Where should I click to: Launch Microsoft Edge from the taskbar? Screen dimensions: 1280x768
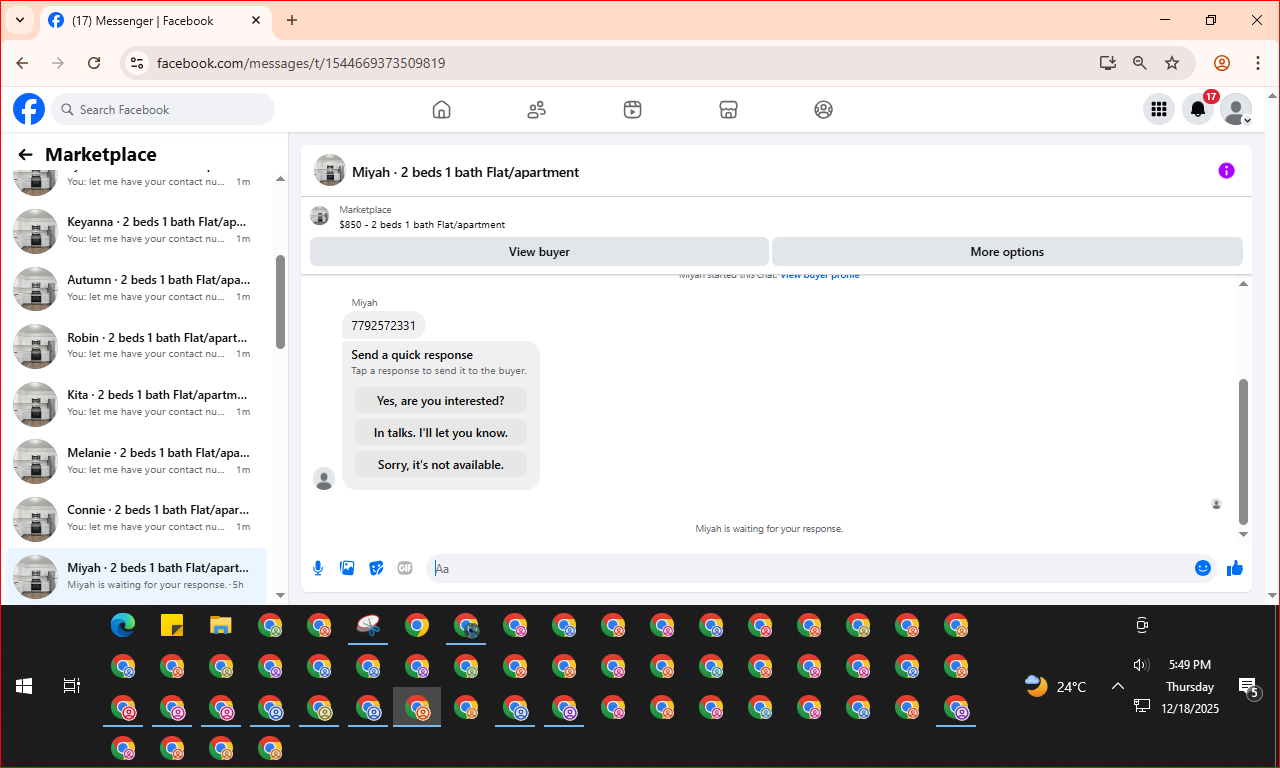(x=123, y=626)
